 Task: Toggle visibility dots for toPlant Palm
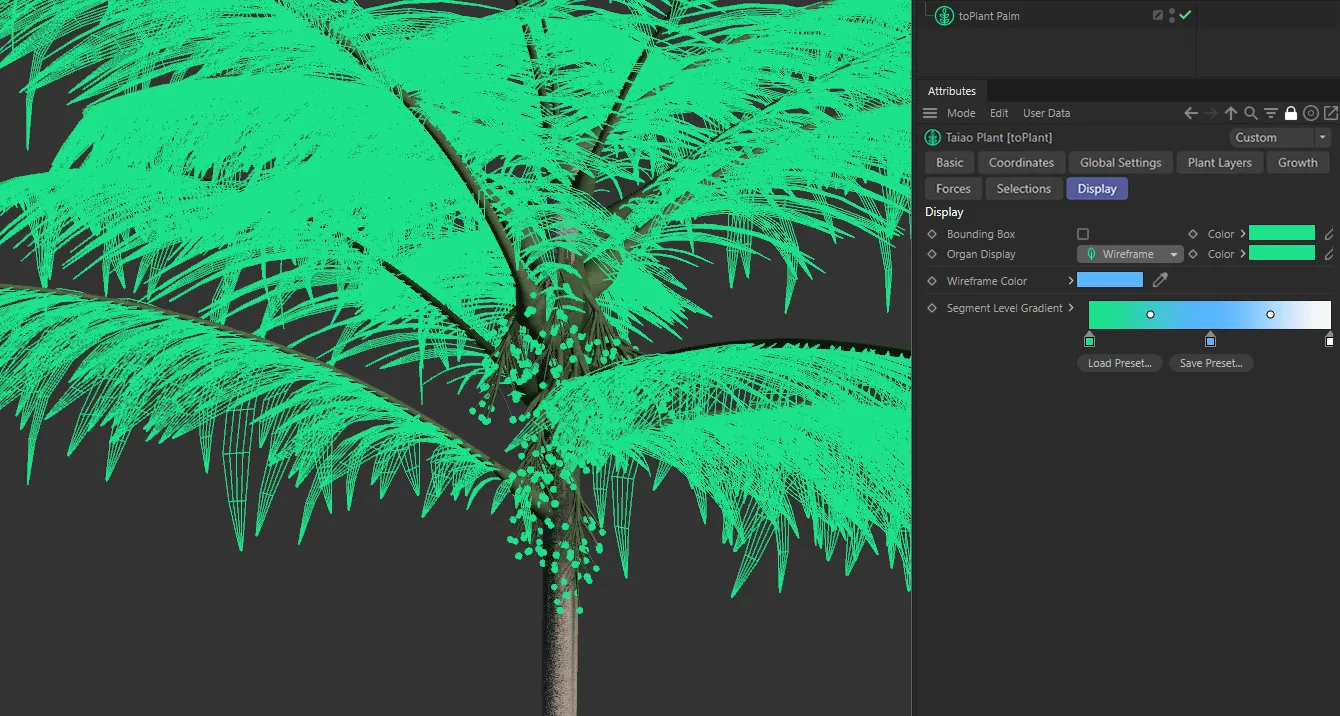pos(1172,15)
